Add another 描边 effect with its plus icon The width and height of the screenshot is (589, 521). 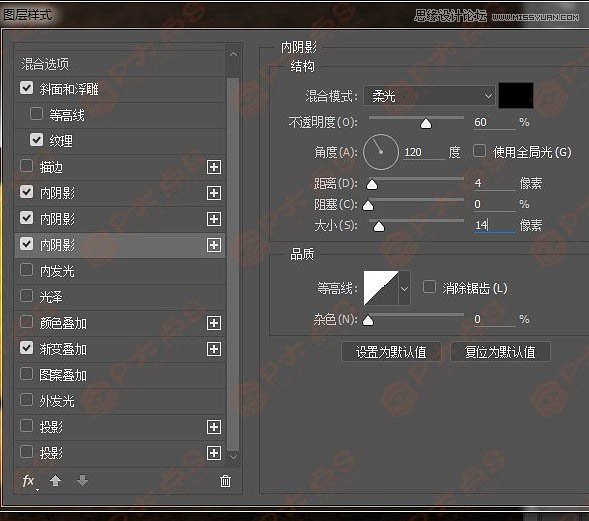(214, 167)
